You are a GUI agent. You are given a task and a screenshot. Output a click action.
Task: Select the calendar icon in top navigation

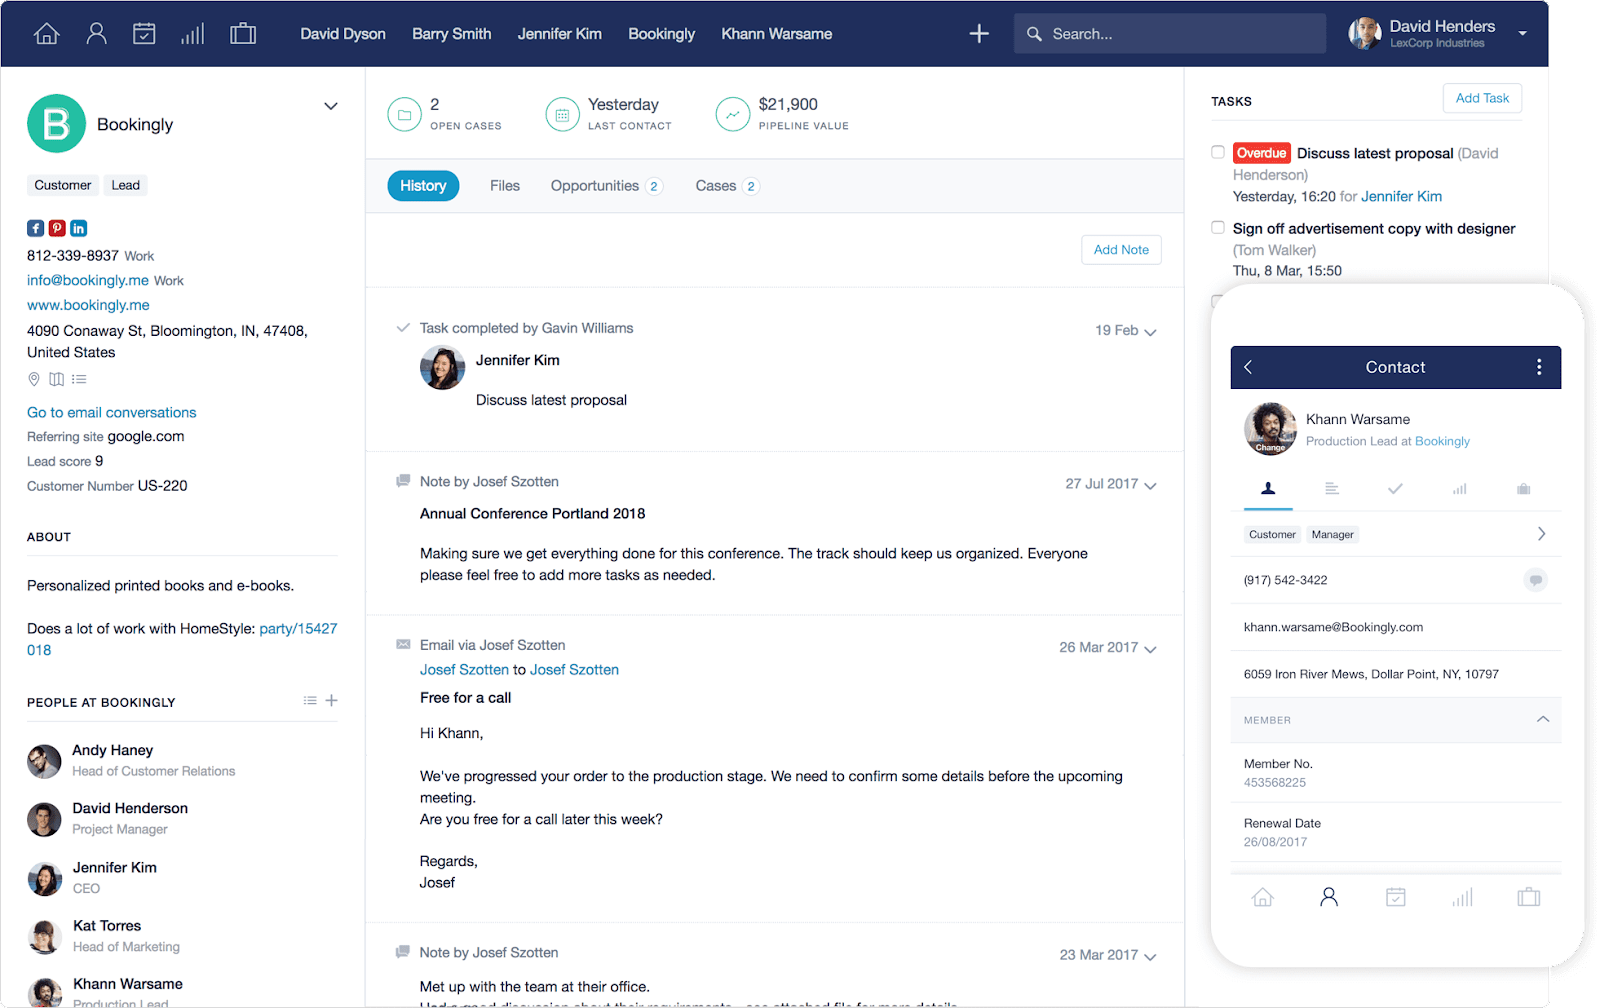pyautogui.click(x=144, y=33)
